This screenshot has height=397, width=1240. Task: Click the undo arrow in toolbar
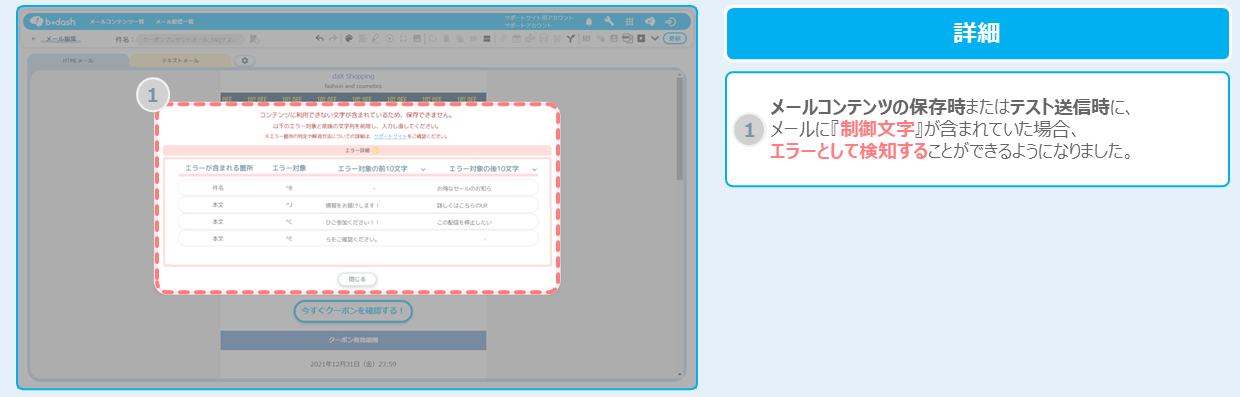coord(320,39)
